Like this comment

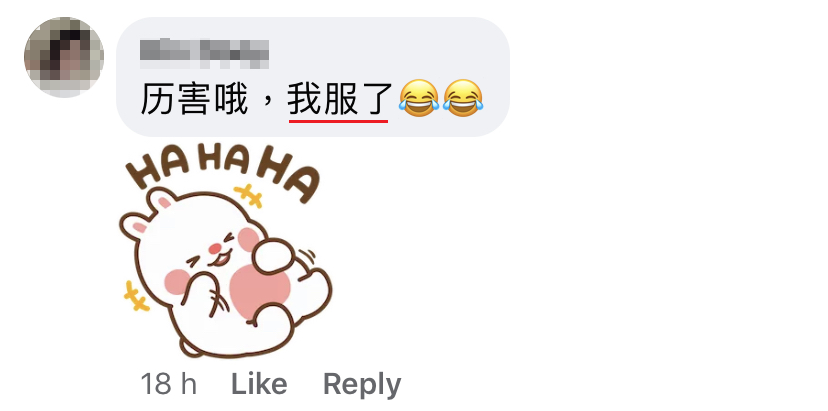click(259, 384)
